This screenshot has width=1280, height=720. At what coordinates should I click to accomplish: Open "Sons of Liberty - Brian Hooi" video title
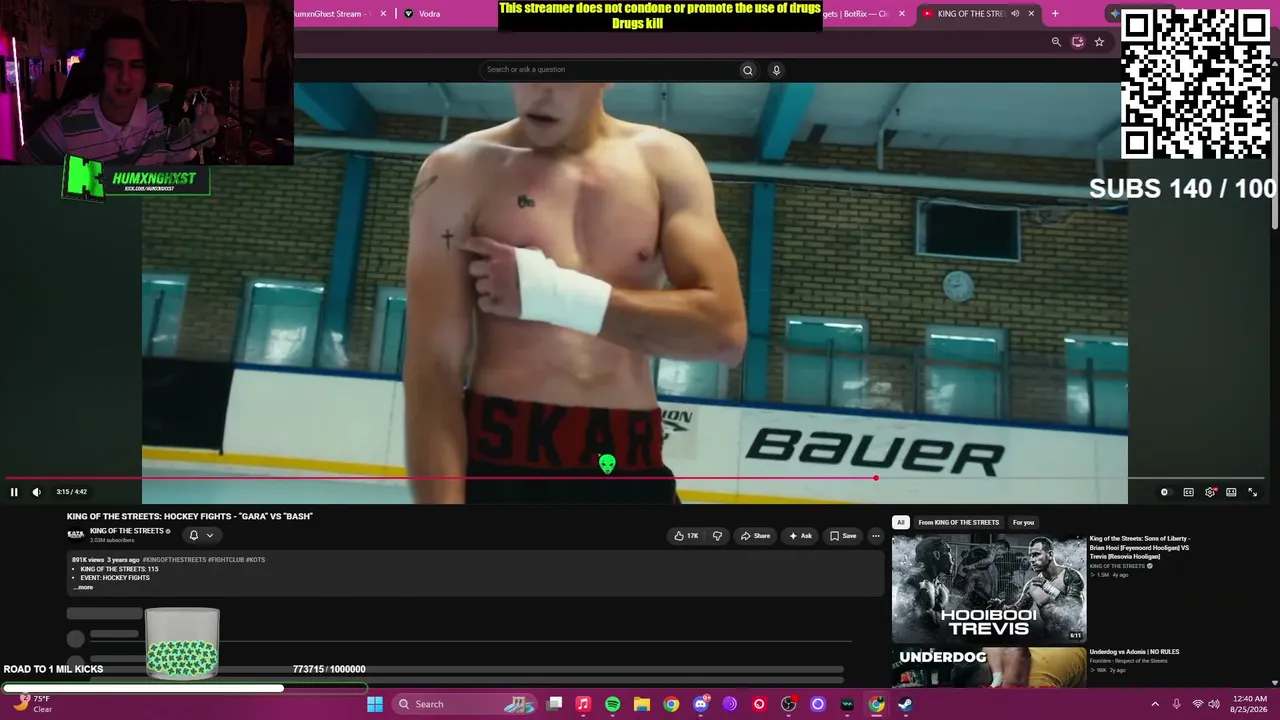click(x=1140, y=547)
